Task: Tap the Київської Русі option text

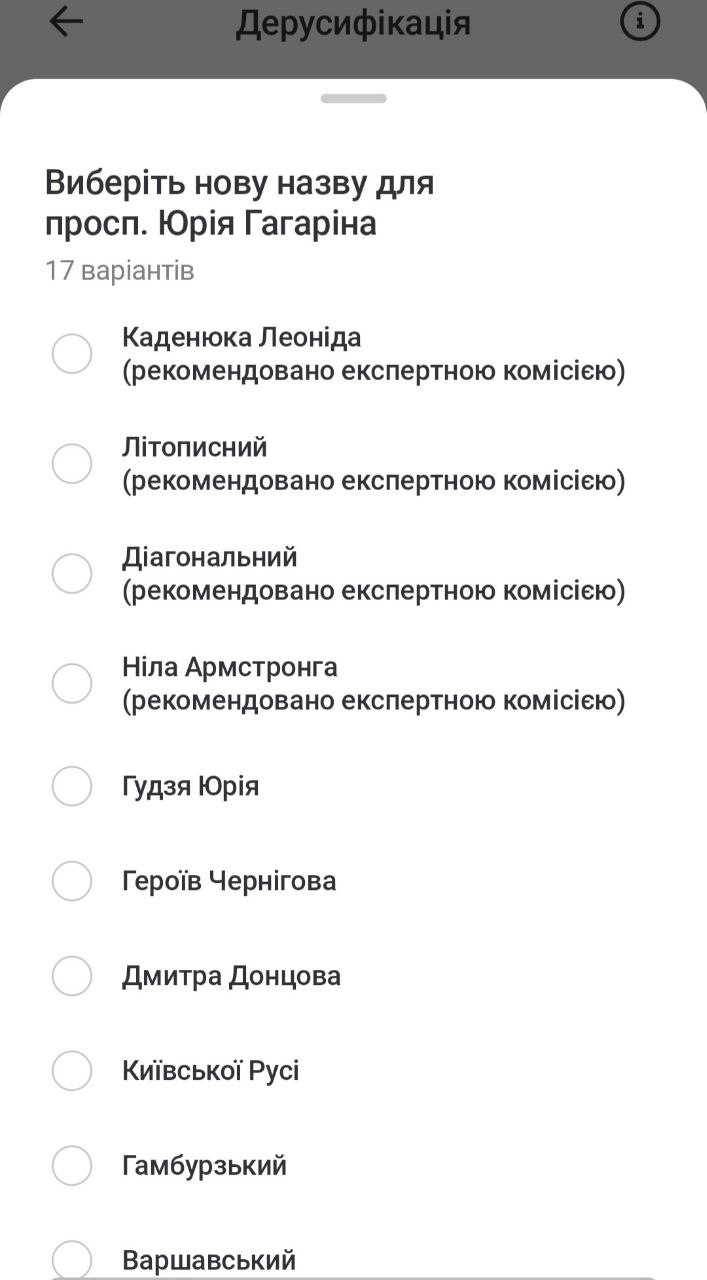Action: click(x=211, y=1071)
